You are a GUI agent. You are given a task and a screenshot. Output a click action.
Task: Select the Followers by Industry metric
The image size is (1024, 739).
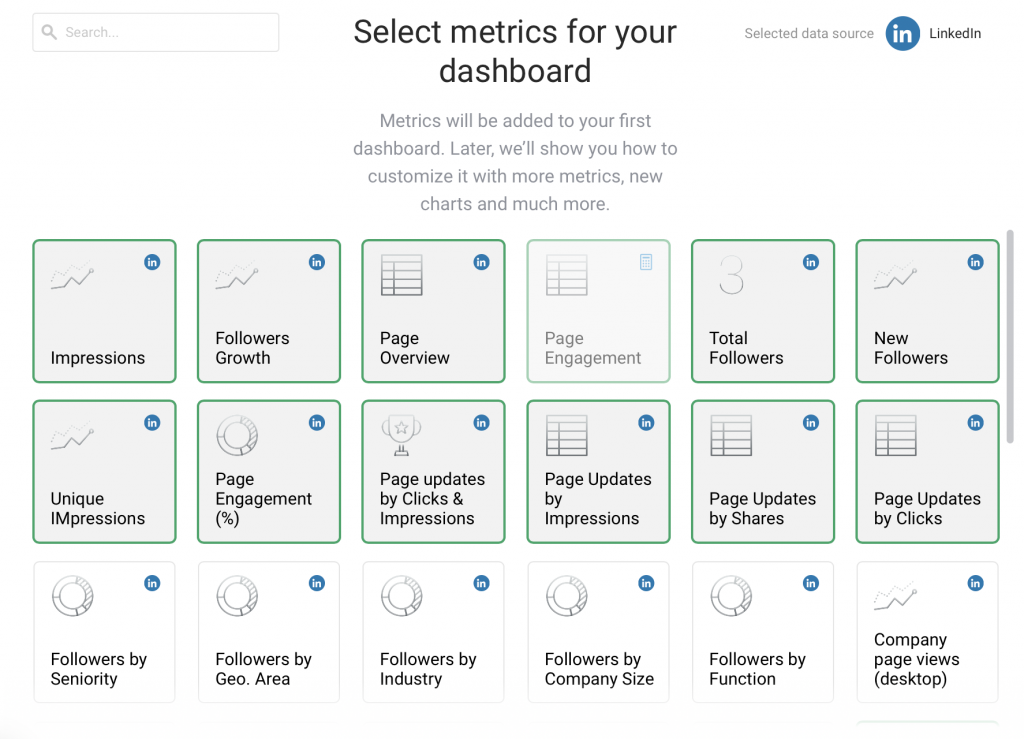[x=434, y=632]
